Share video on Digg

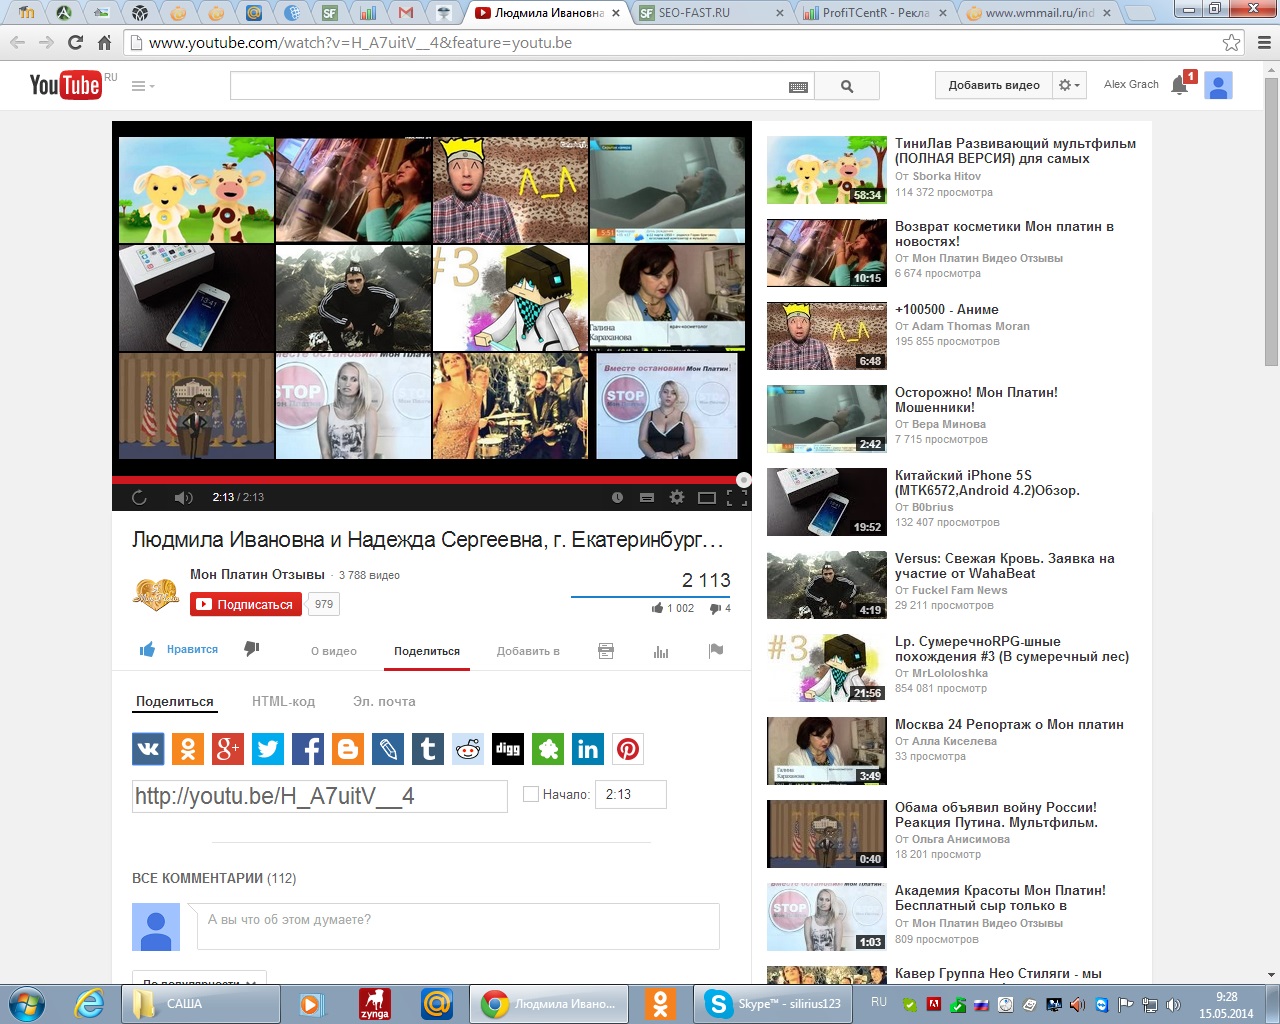click(x=508, y=749)
